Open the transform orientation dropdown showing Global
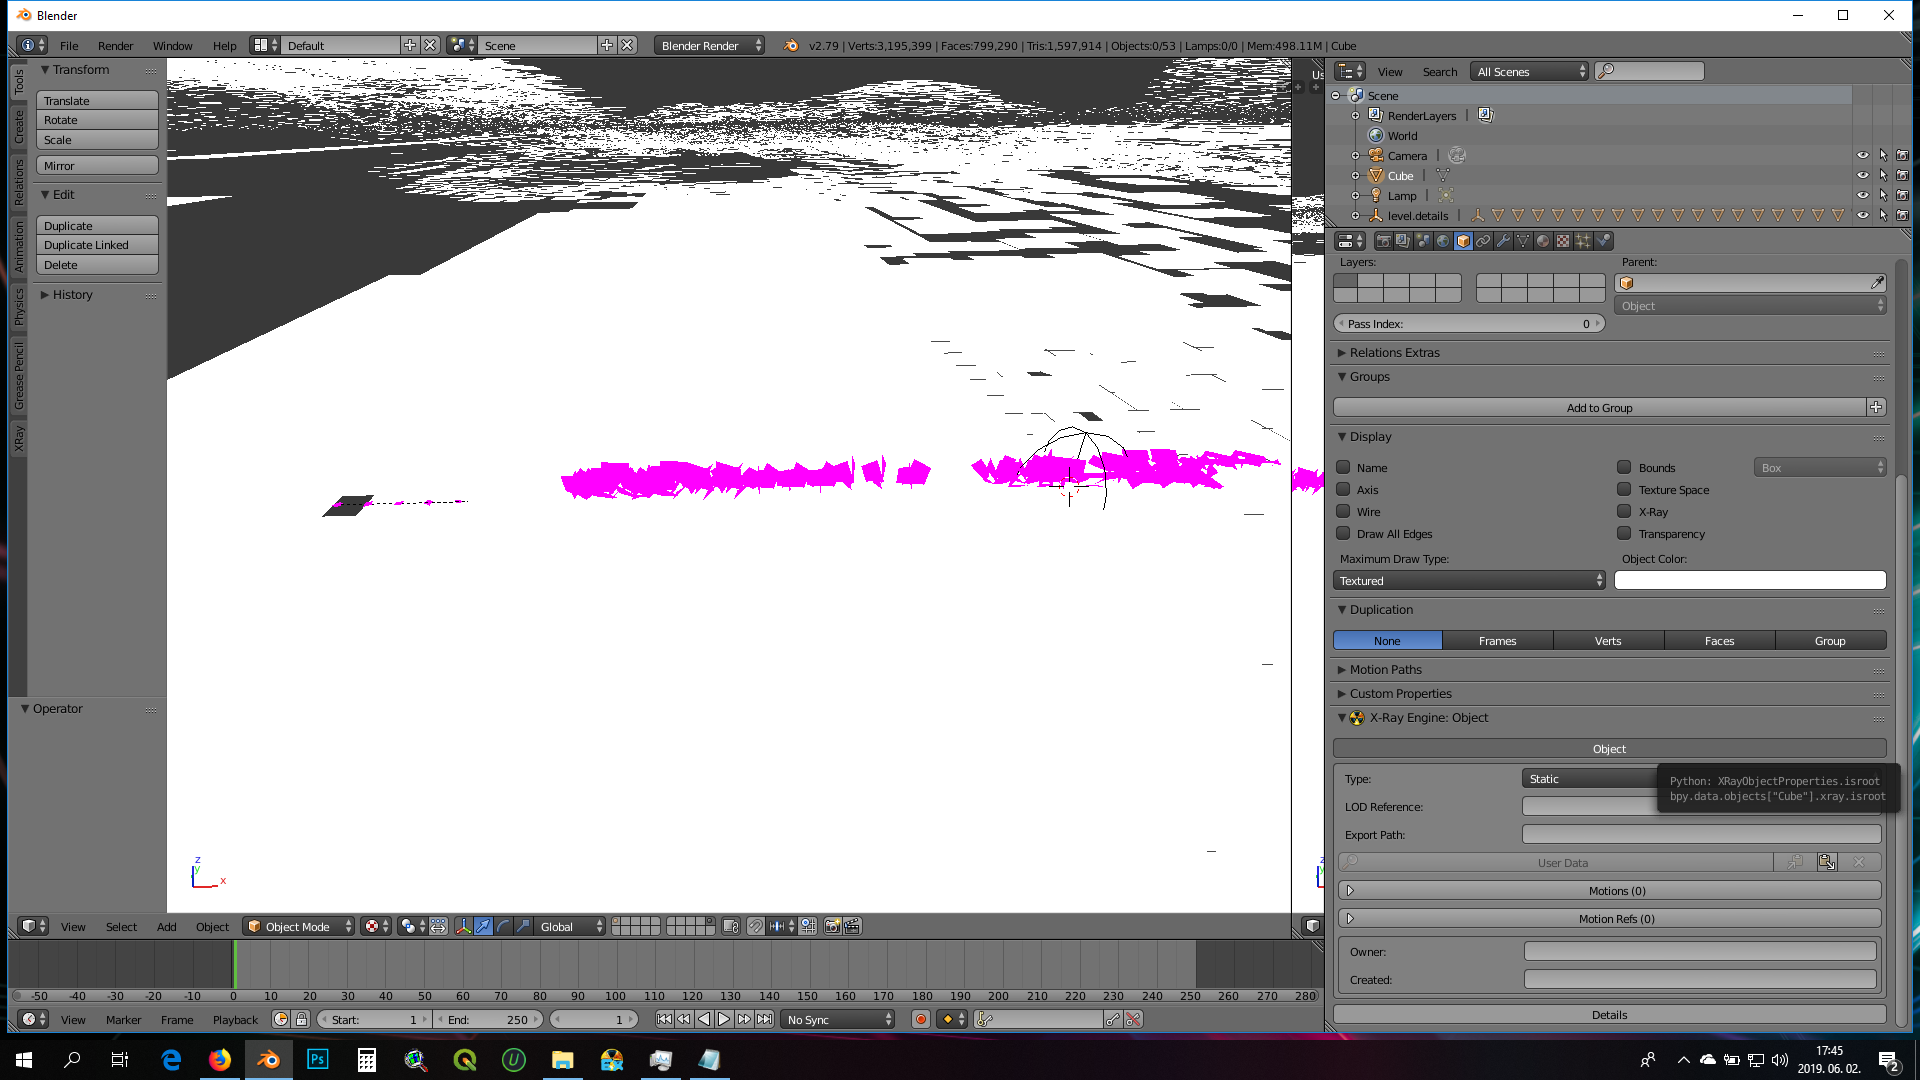Screen dimensions: 1920x1080 click(565, 926)
